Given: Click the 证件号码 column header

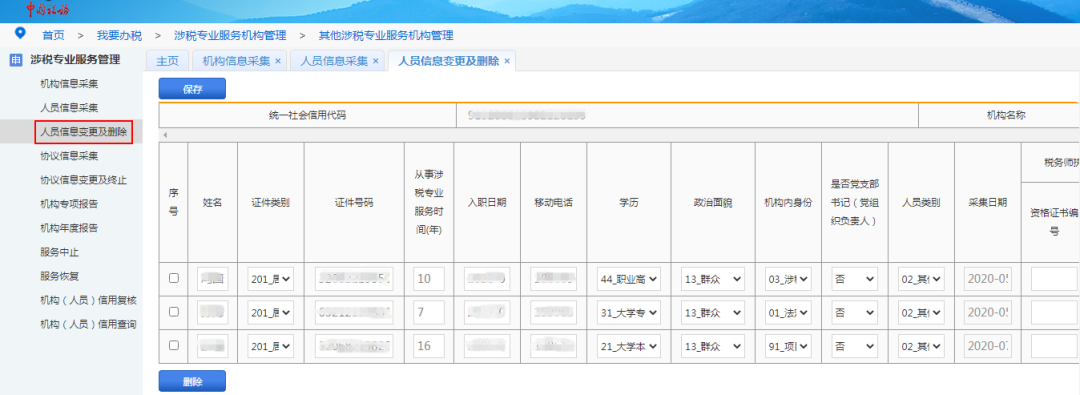Looking at the screenshot, I should coord(354,203).
